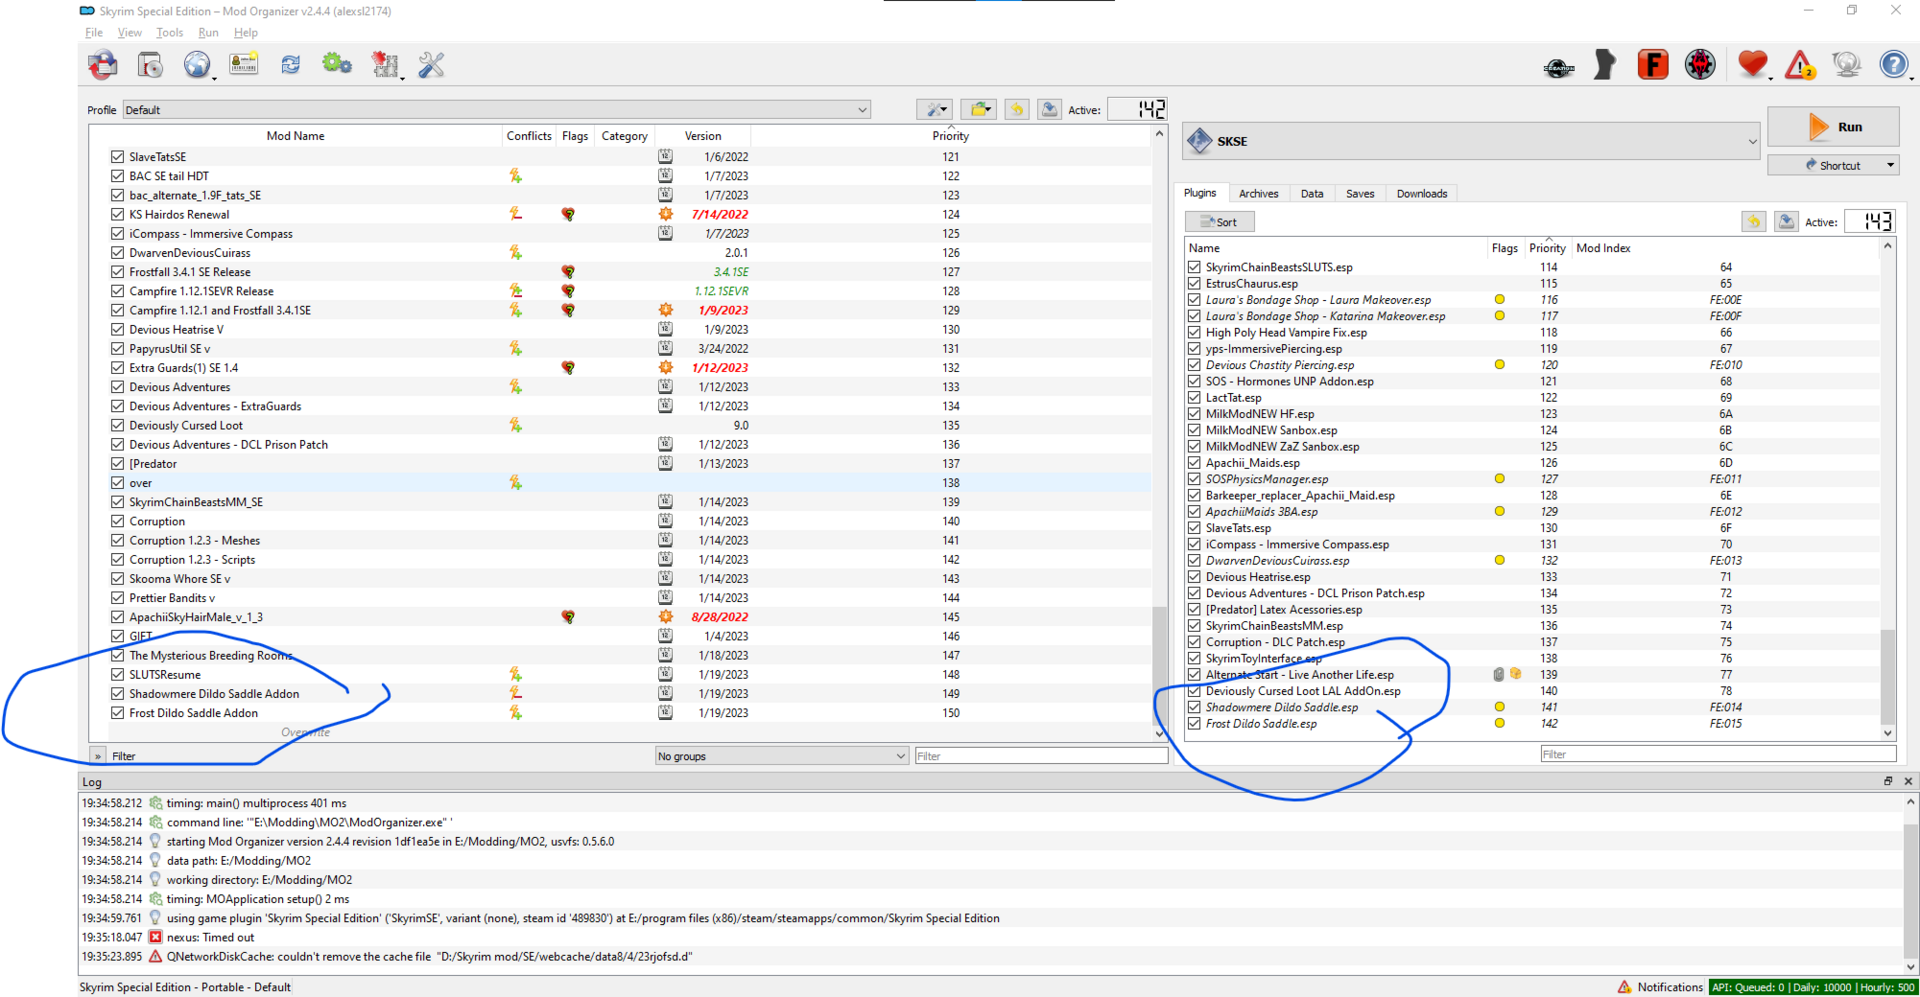This screenshot has width=1920, height=997.
Task: Click the orange Run button
Action: coord(1833,127)
